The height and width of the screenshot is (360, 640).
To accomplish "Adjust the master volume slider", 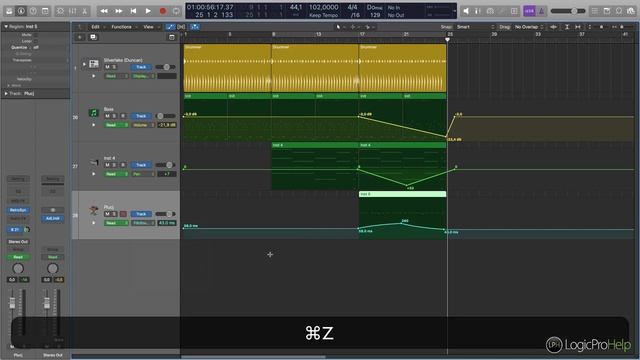I will (x=568, y=11).
